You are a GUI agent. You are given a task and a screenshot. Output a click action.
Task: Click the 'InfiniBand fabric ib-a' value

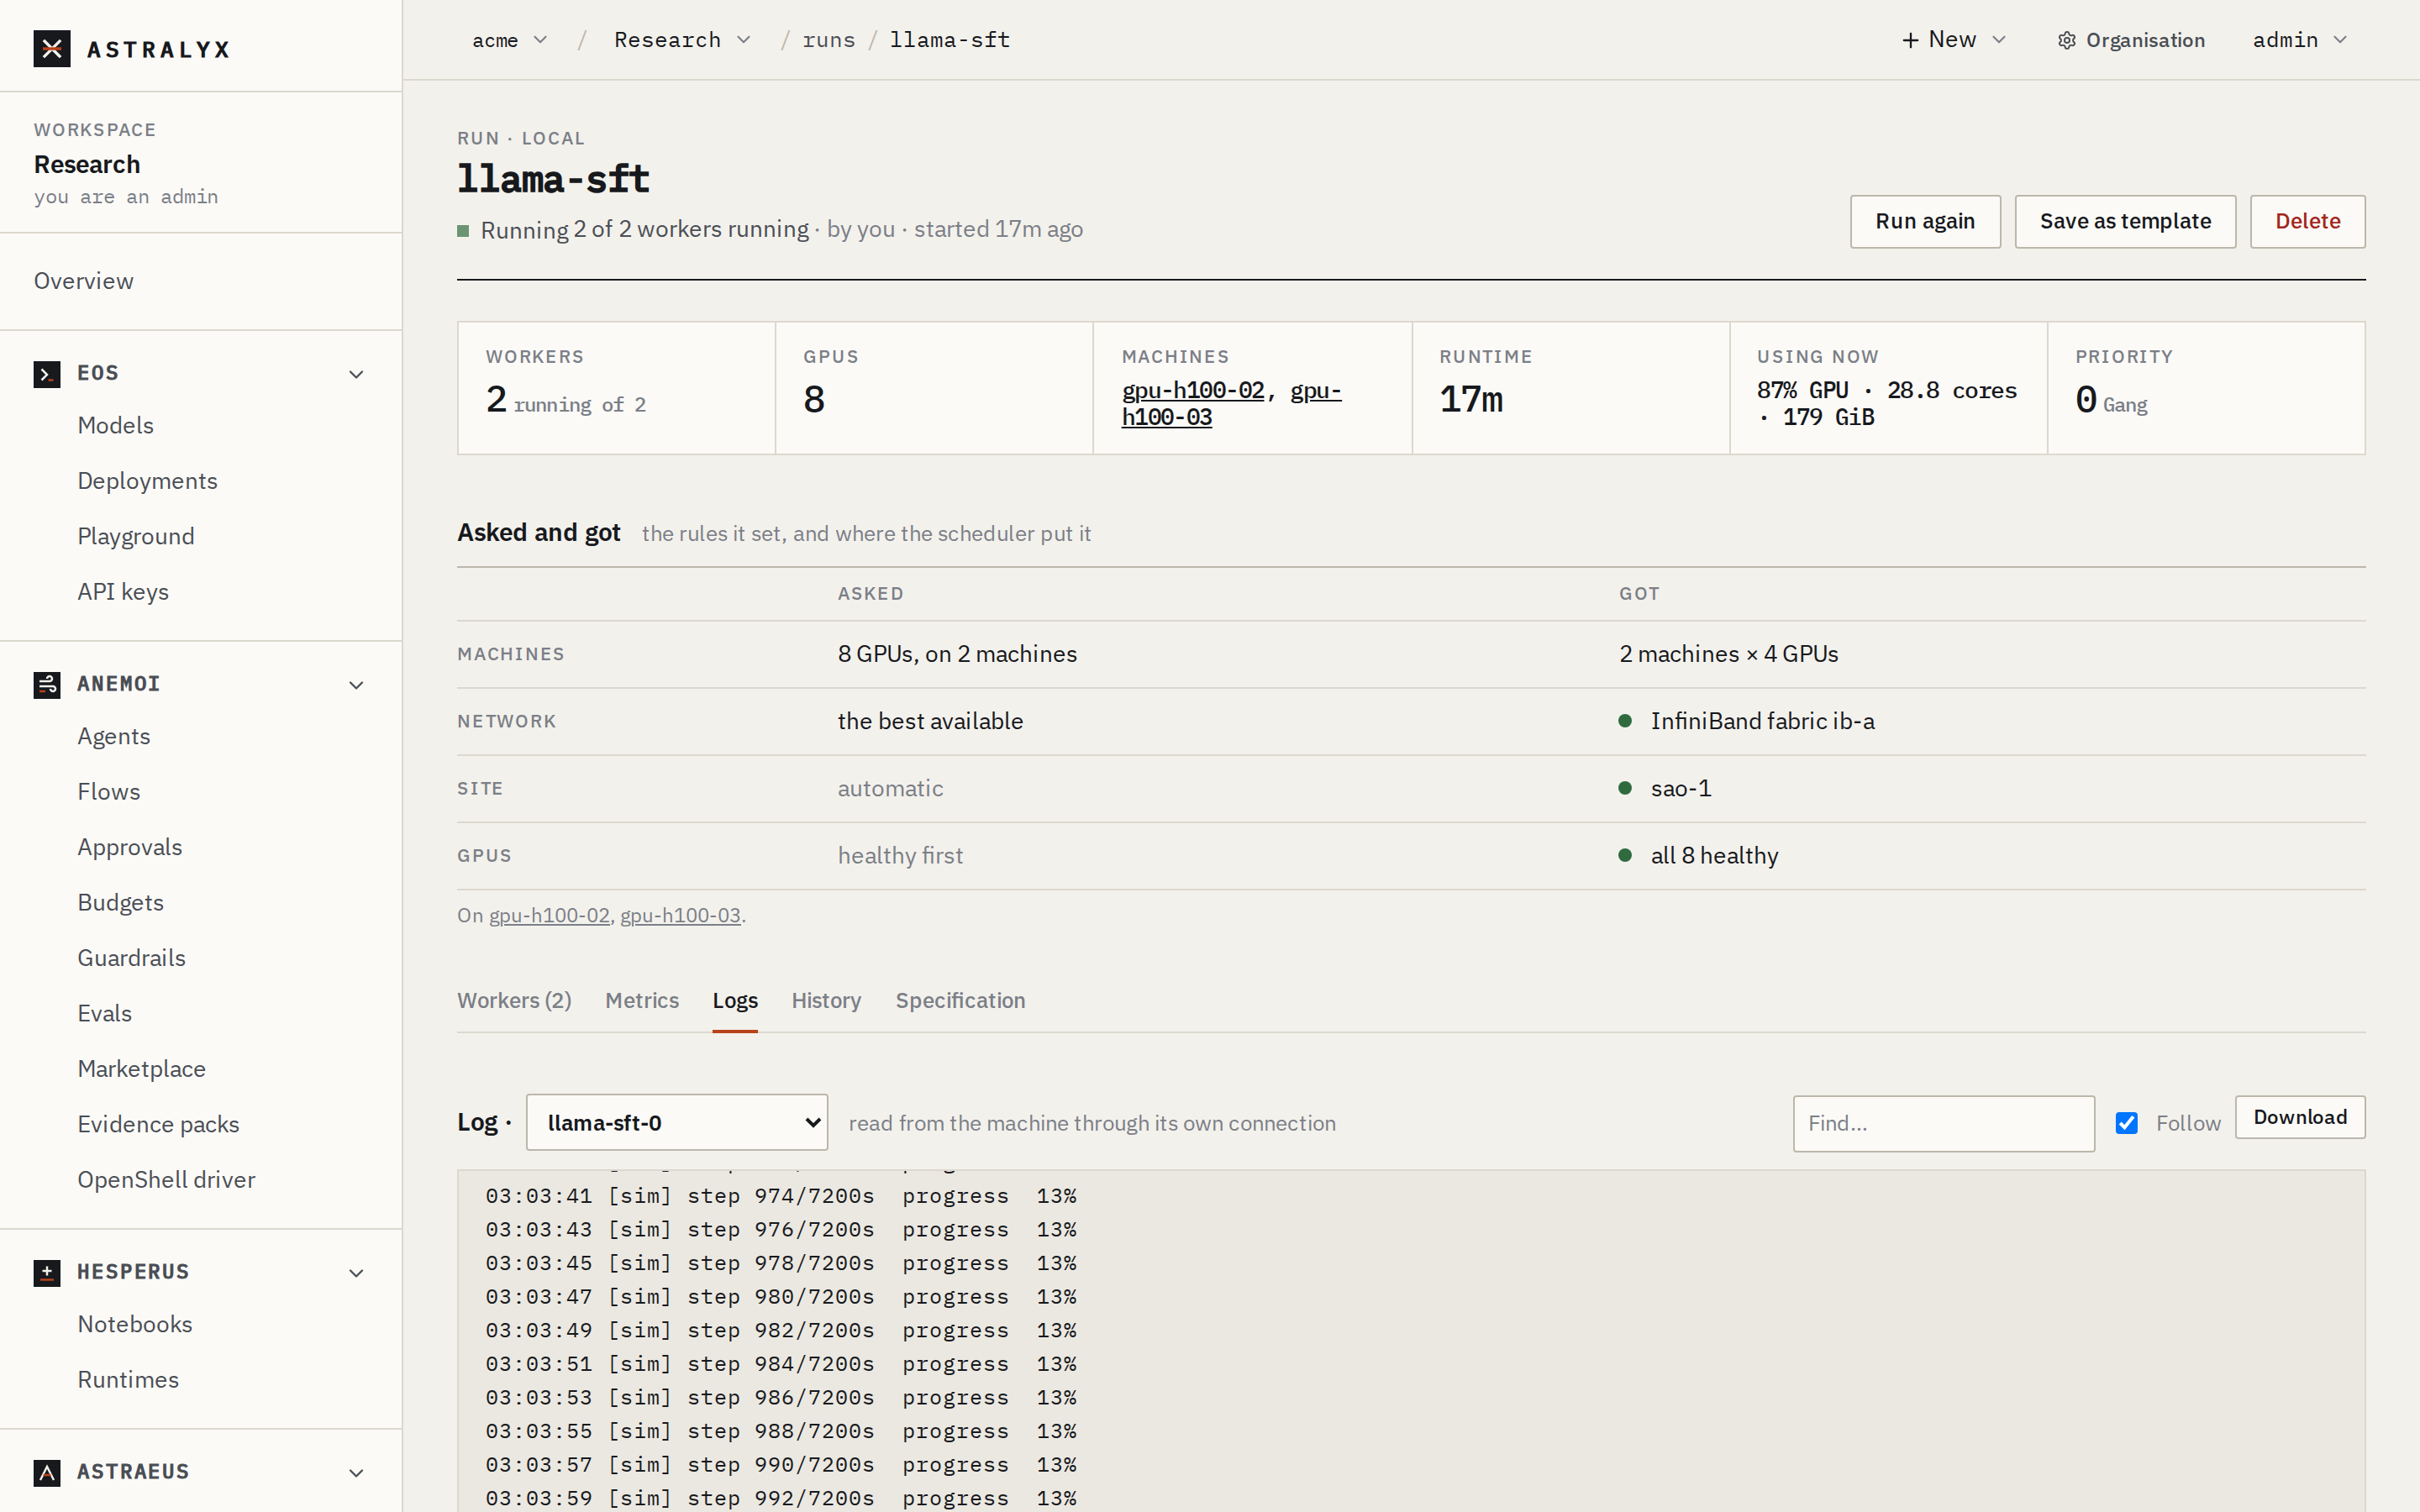coord(1762,721)
